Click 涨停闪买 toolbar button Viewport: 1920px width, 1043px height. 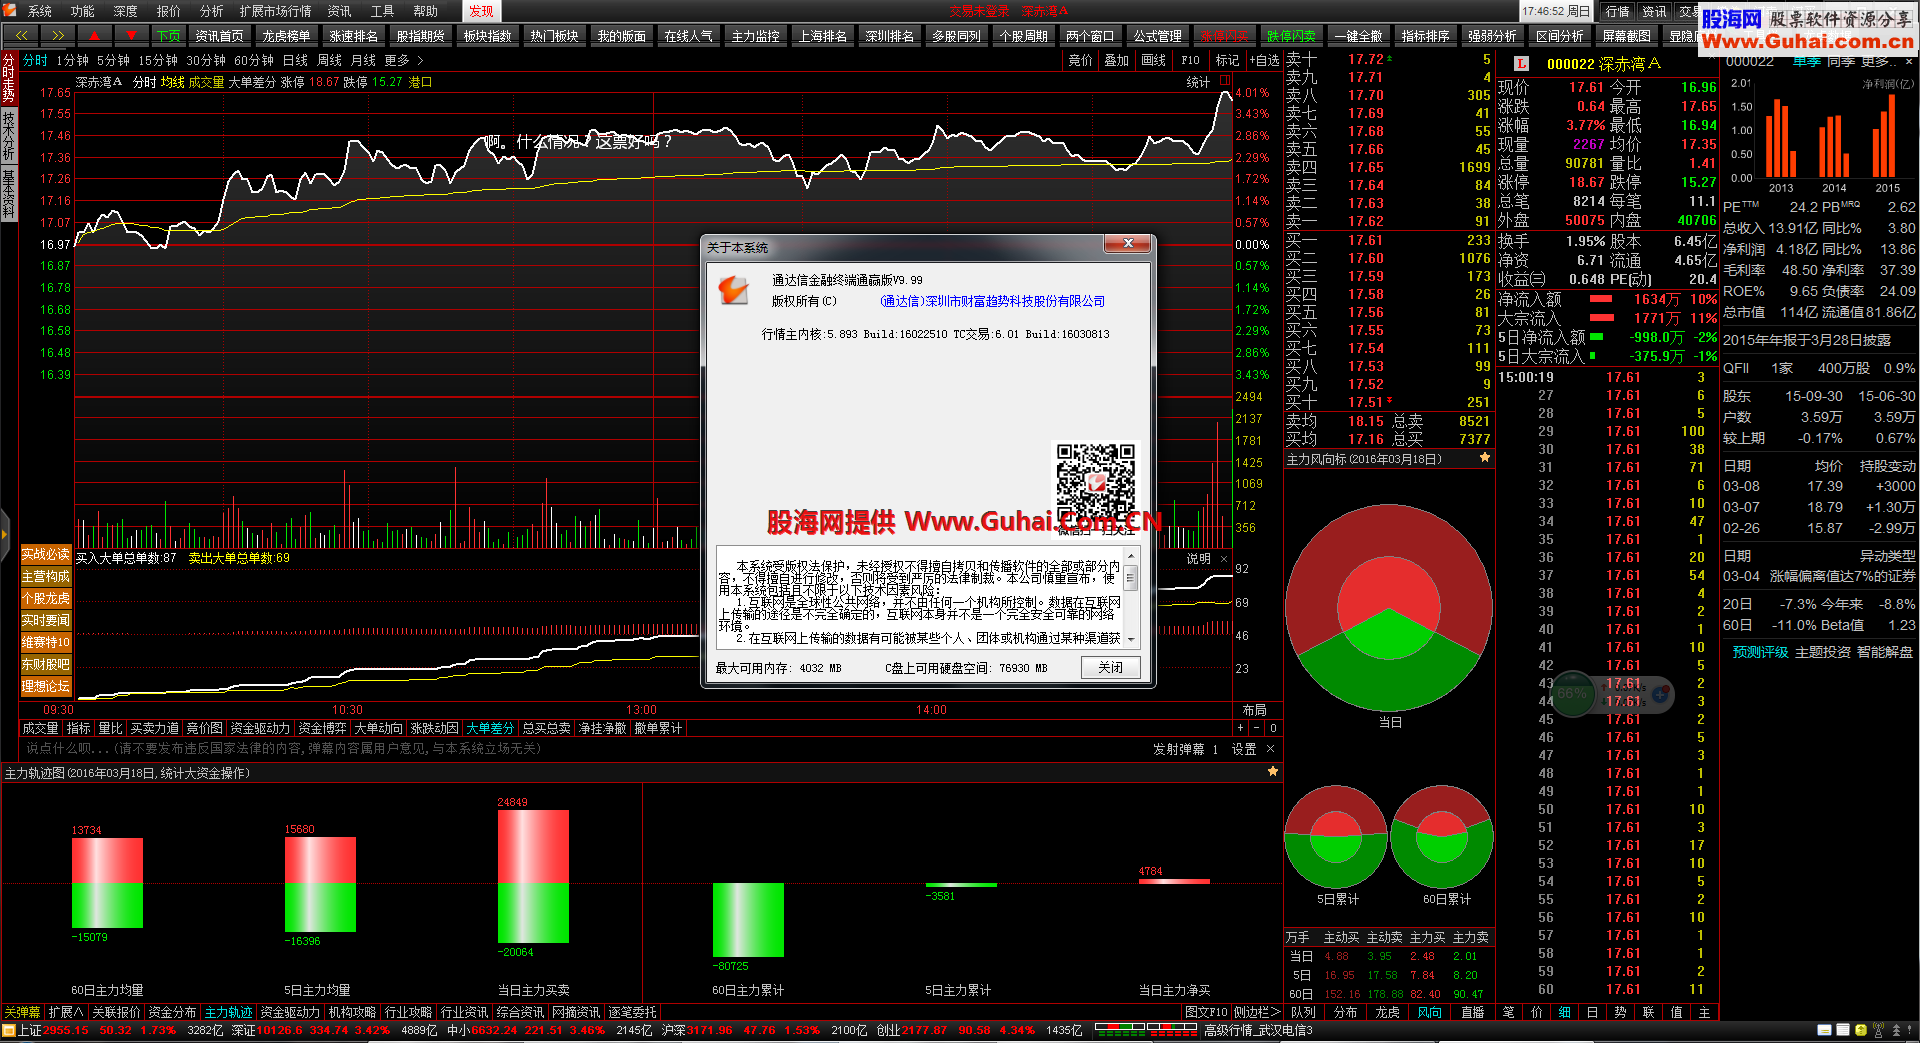click(x=1224, y=35)
